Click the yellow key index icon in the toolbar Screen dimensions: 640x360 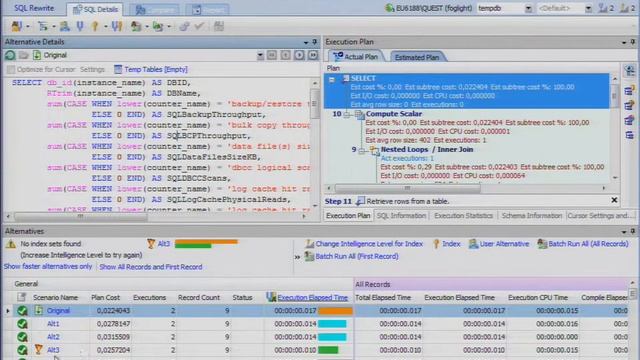point(95,27)
